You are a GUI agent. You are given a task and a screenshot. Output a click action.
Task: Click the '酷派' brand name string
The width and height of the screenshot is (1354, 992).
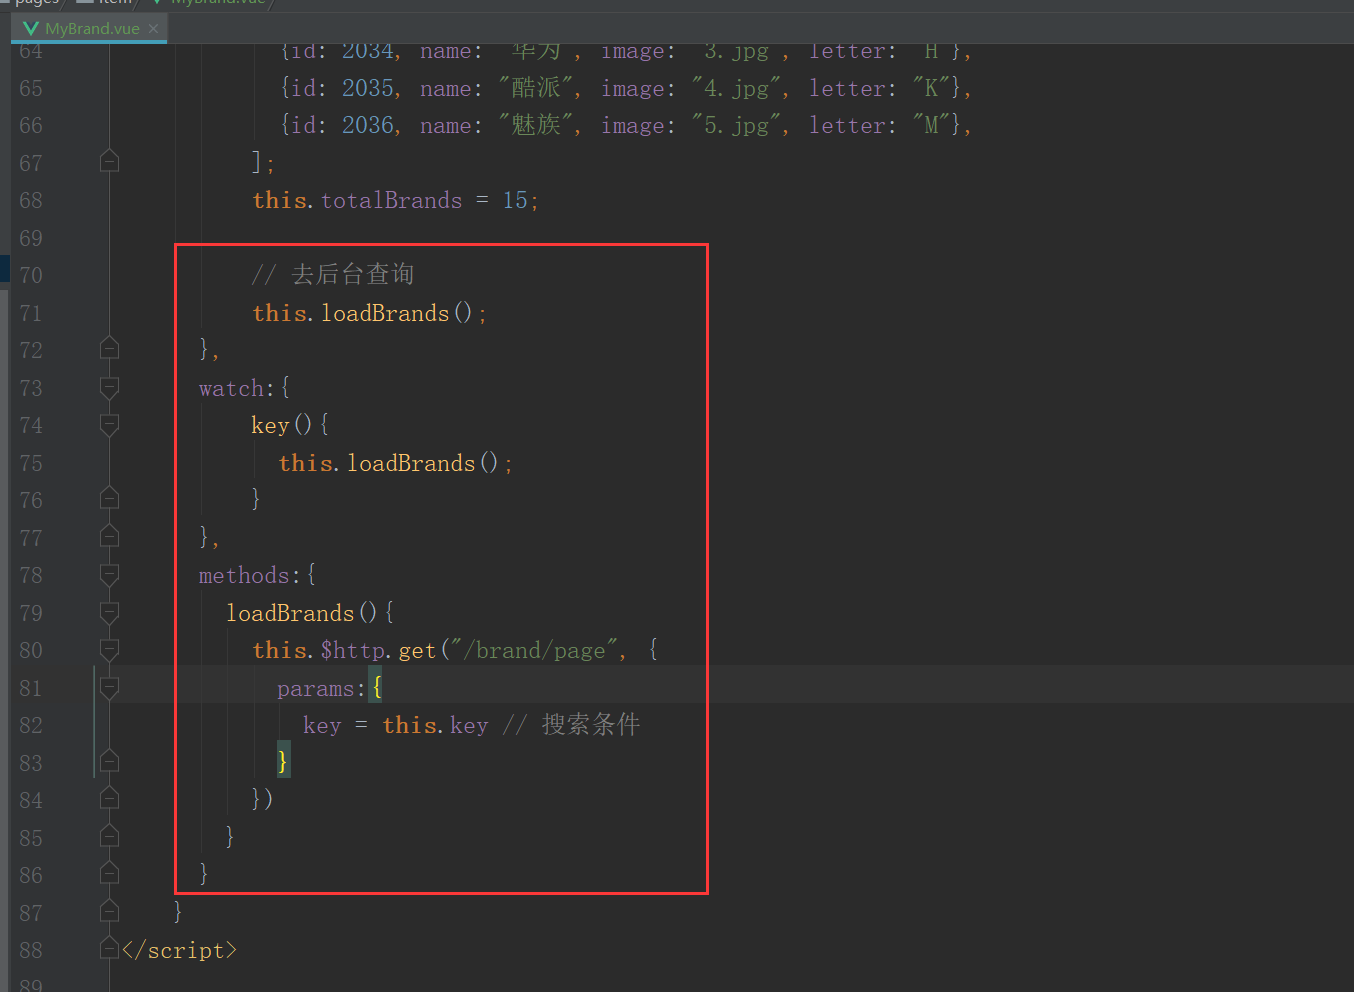tap(536, 88)
